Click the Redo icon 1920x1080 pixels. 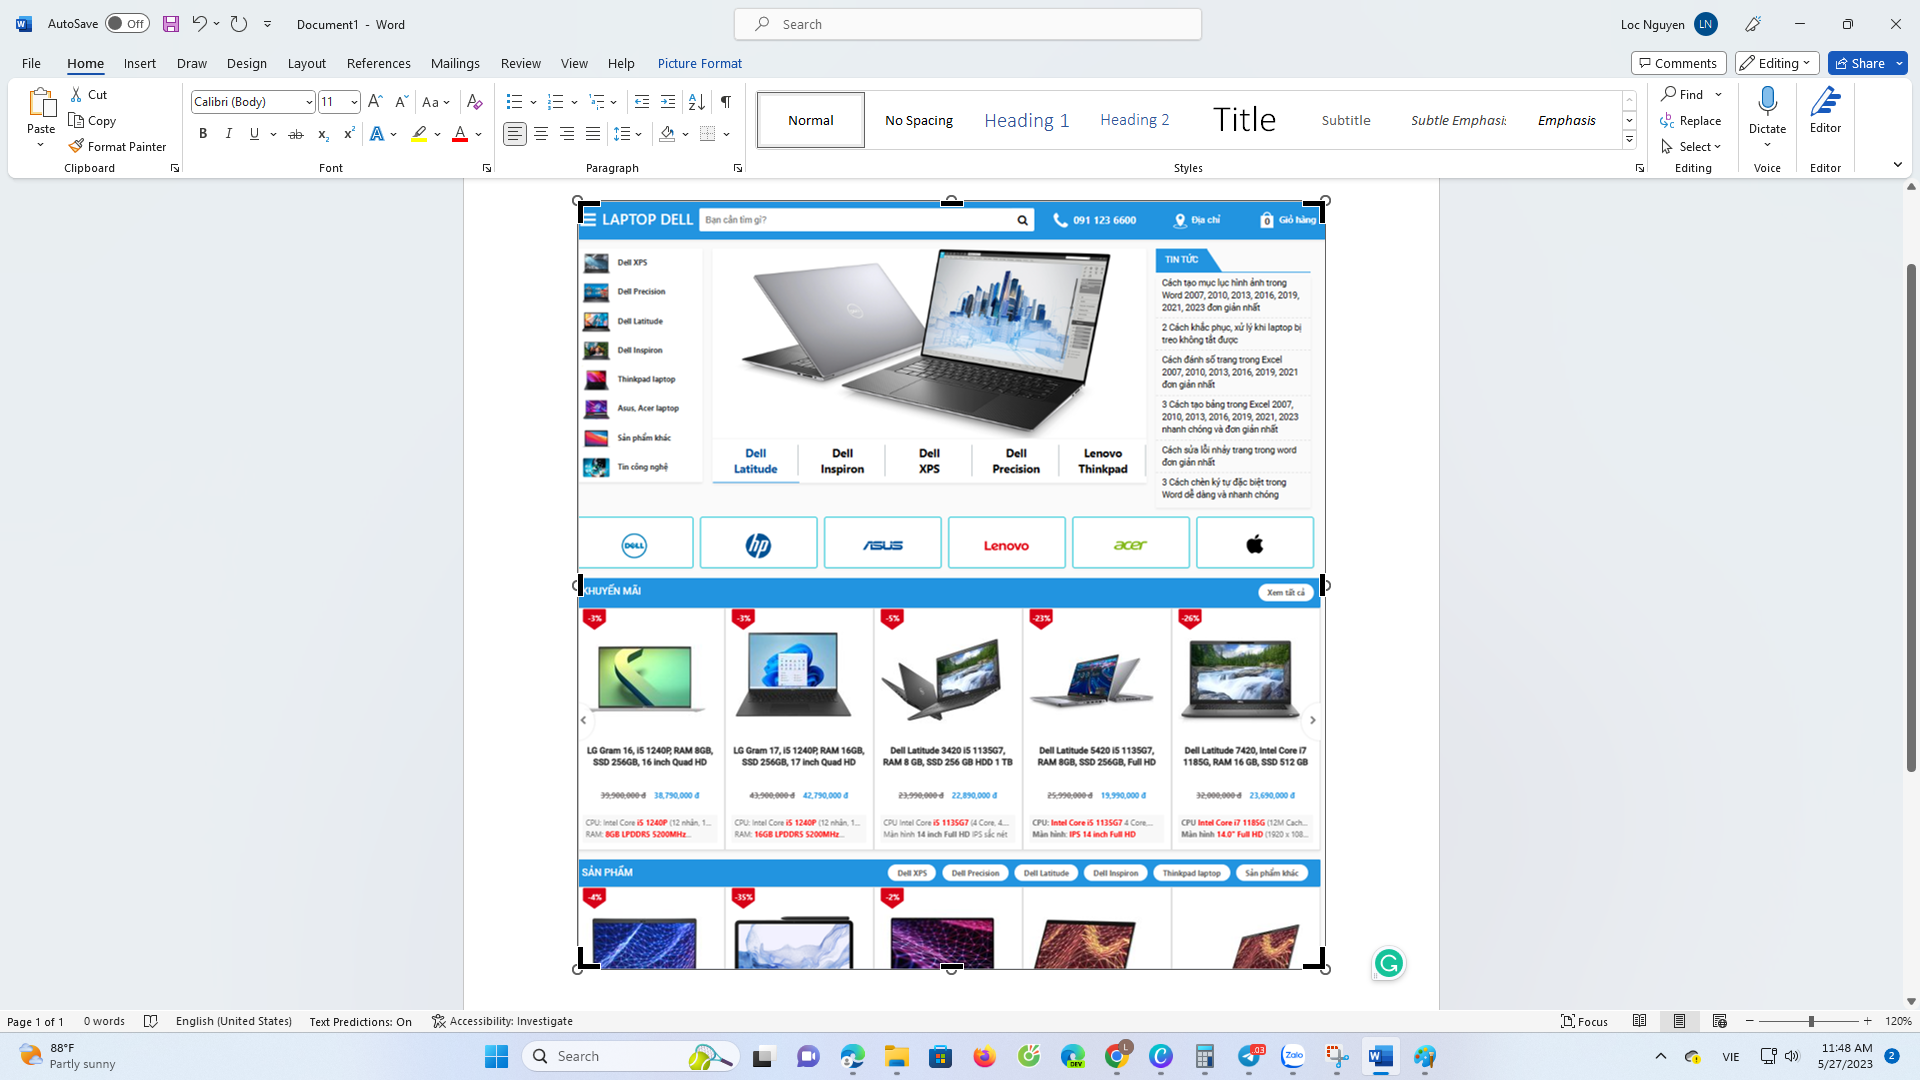pos(238,24)
